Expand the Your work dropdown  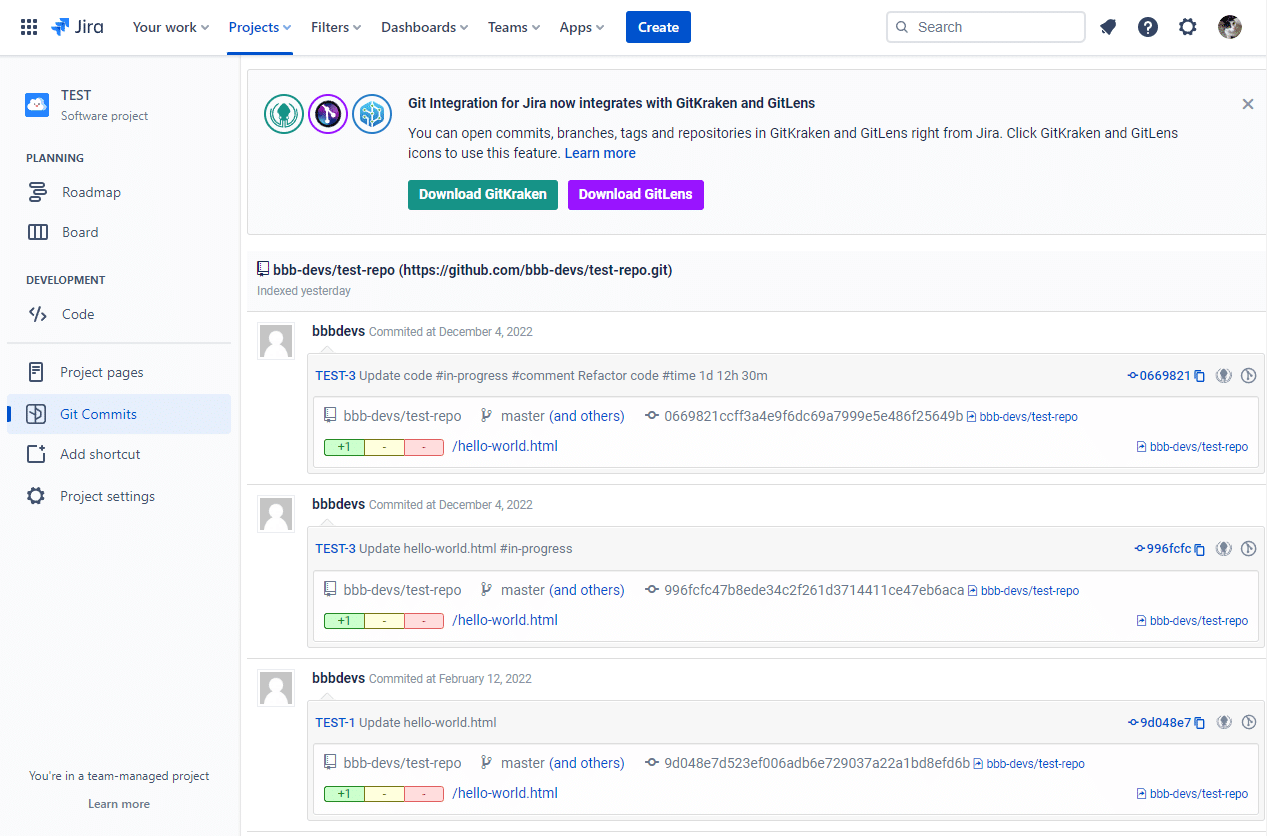tap(171, 27)
